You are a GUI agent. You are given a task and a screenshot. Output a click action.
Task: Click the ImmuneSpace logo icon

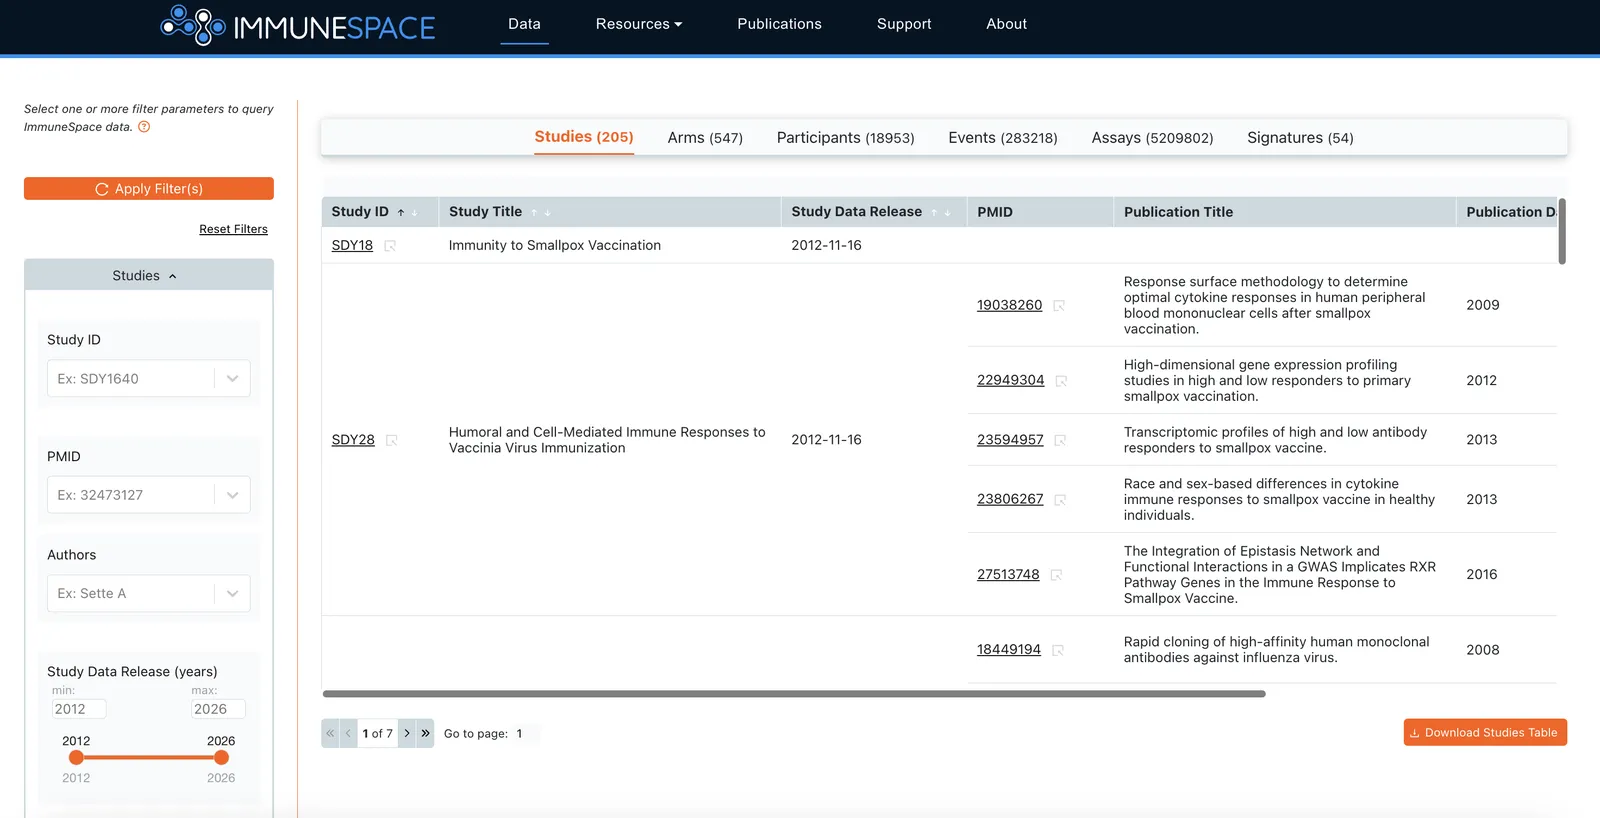click(x=193, y=25)
